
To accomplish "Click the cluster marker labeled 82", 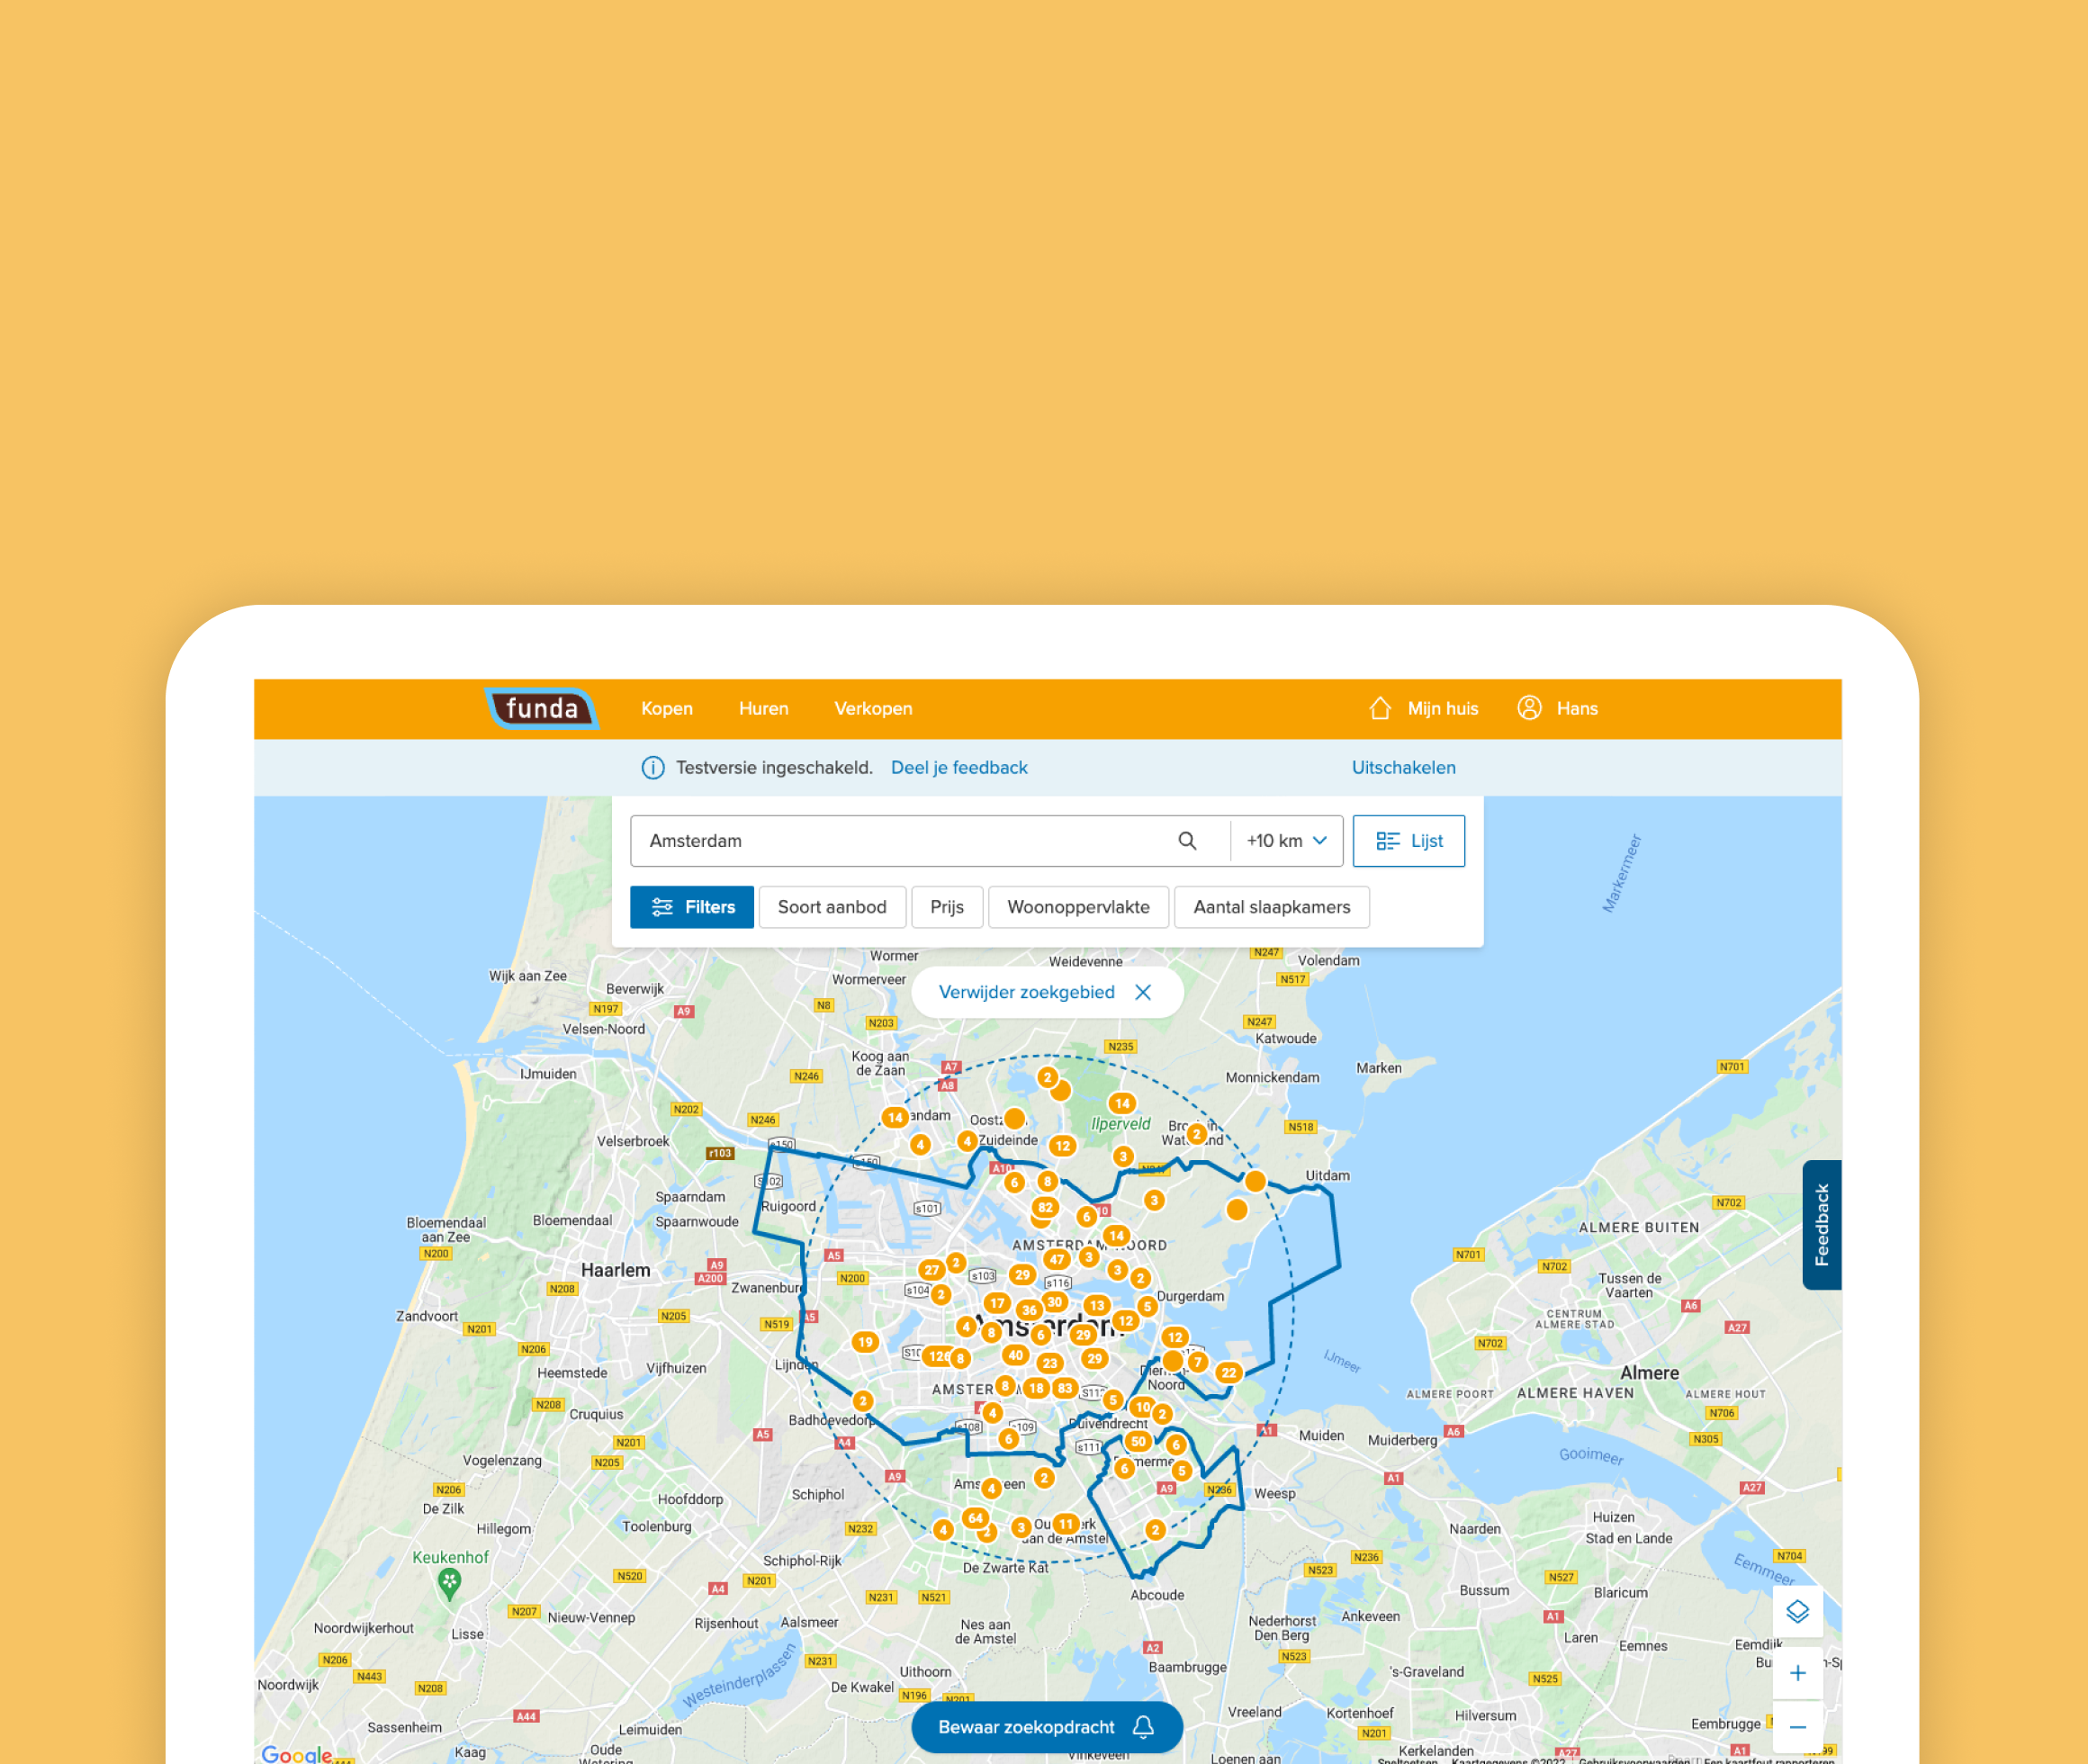I will [x=1045, y=1207].
